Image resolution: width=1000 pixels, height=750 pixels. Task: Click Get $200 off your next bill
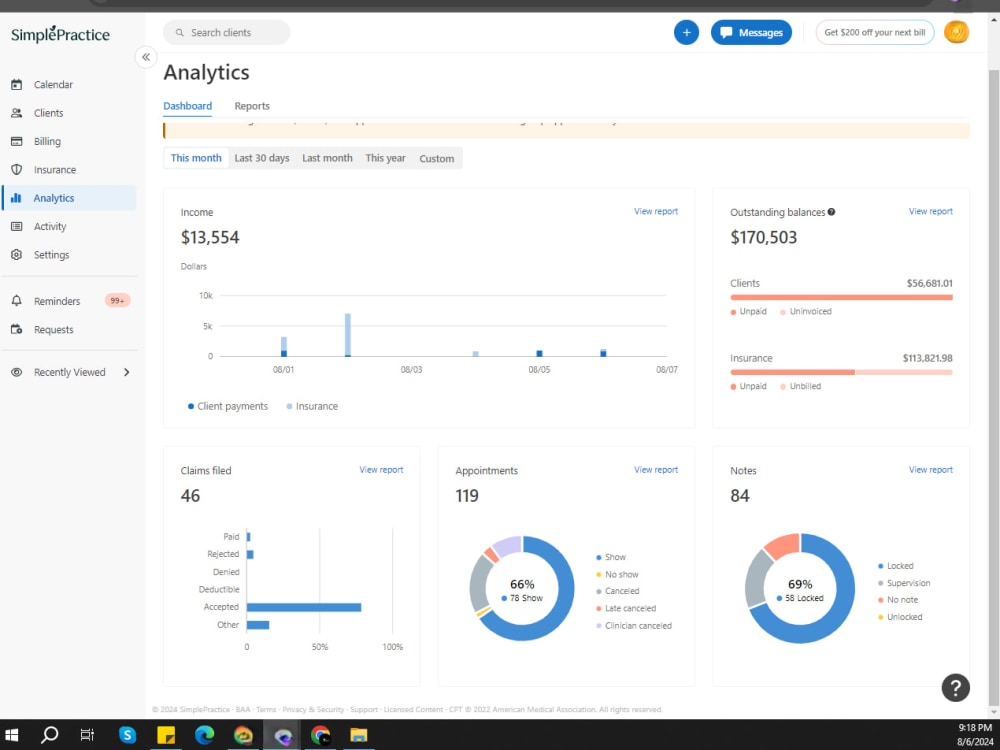coord(874,33)
